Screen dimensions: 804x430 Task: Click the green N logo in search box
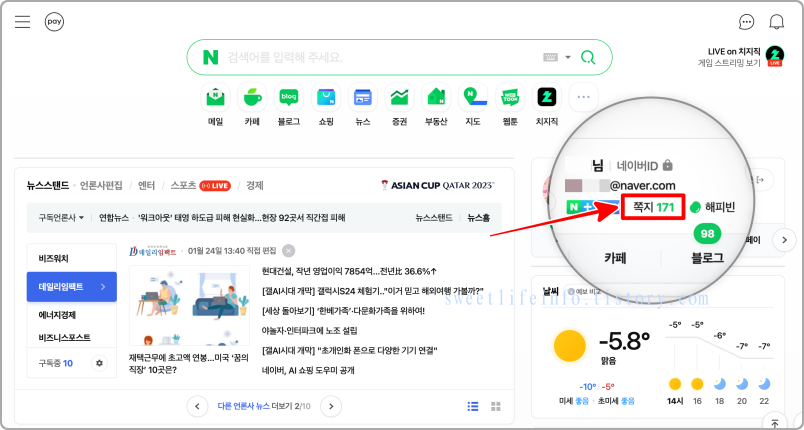210,57
